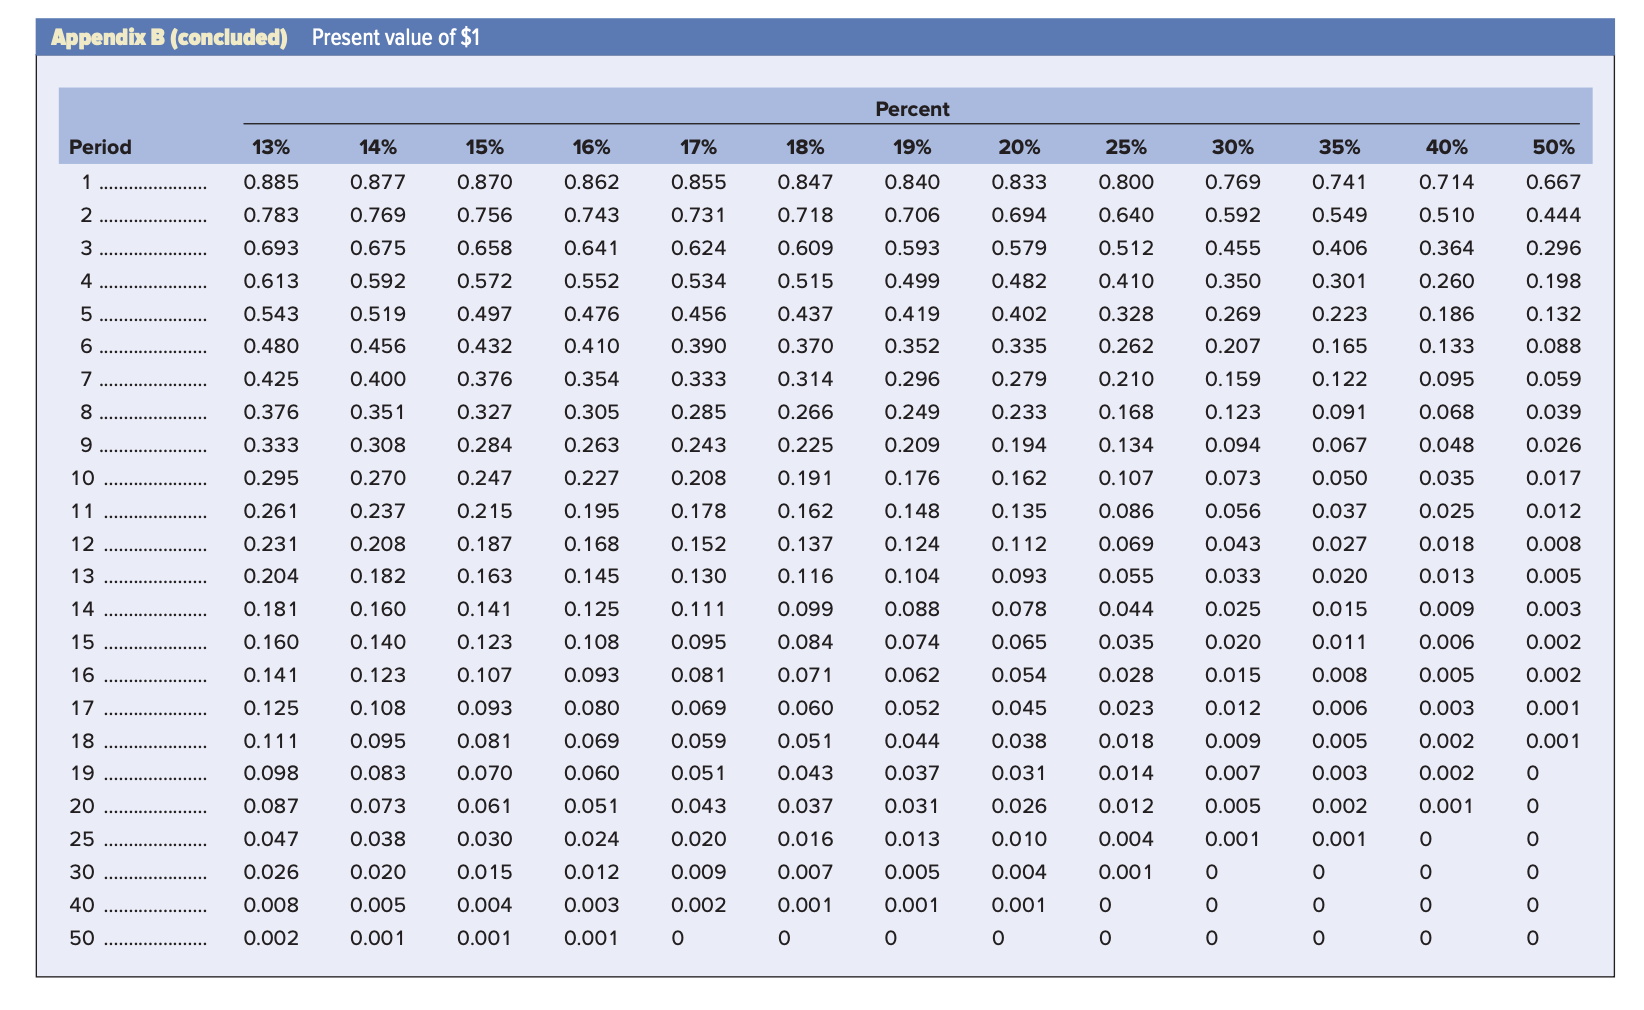The width and height of the screenshot is (1644, 1010).
Task: Select the 13% column header
Action: point(271,147)
